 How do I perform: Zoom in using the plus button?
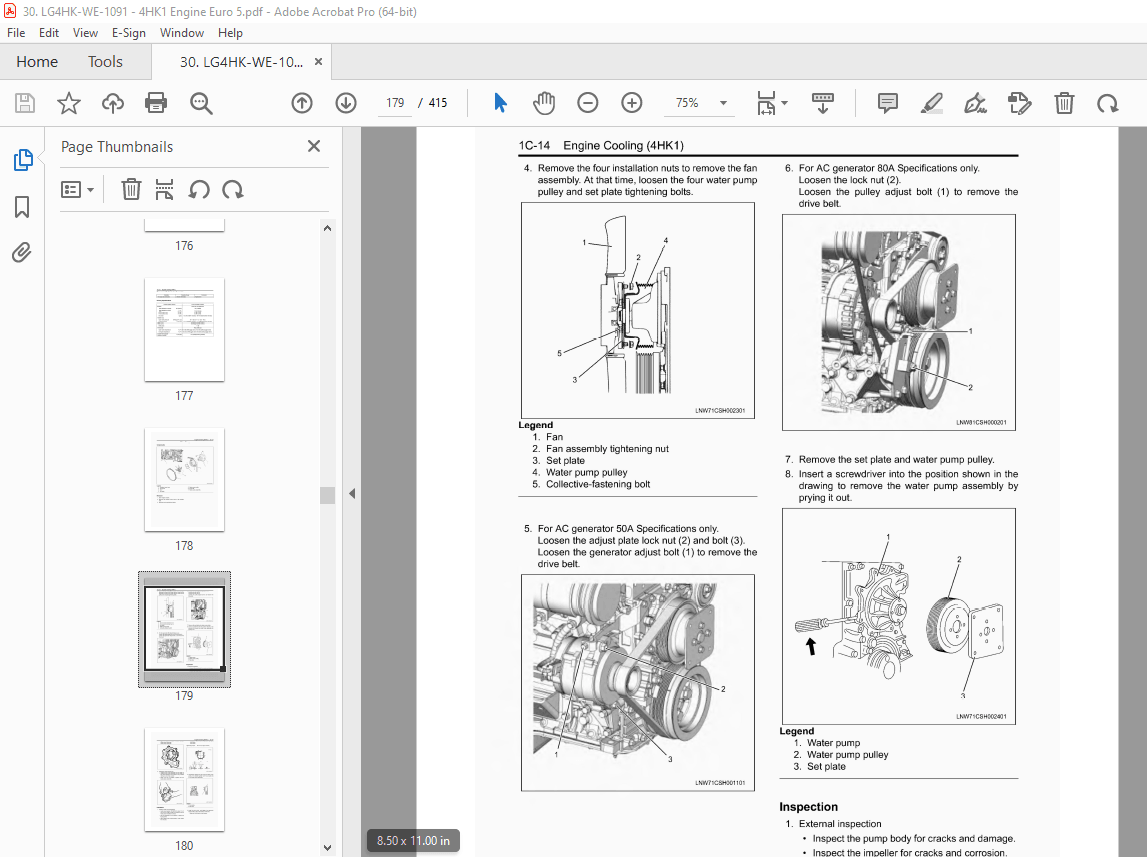click(x=631, y=102)
